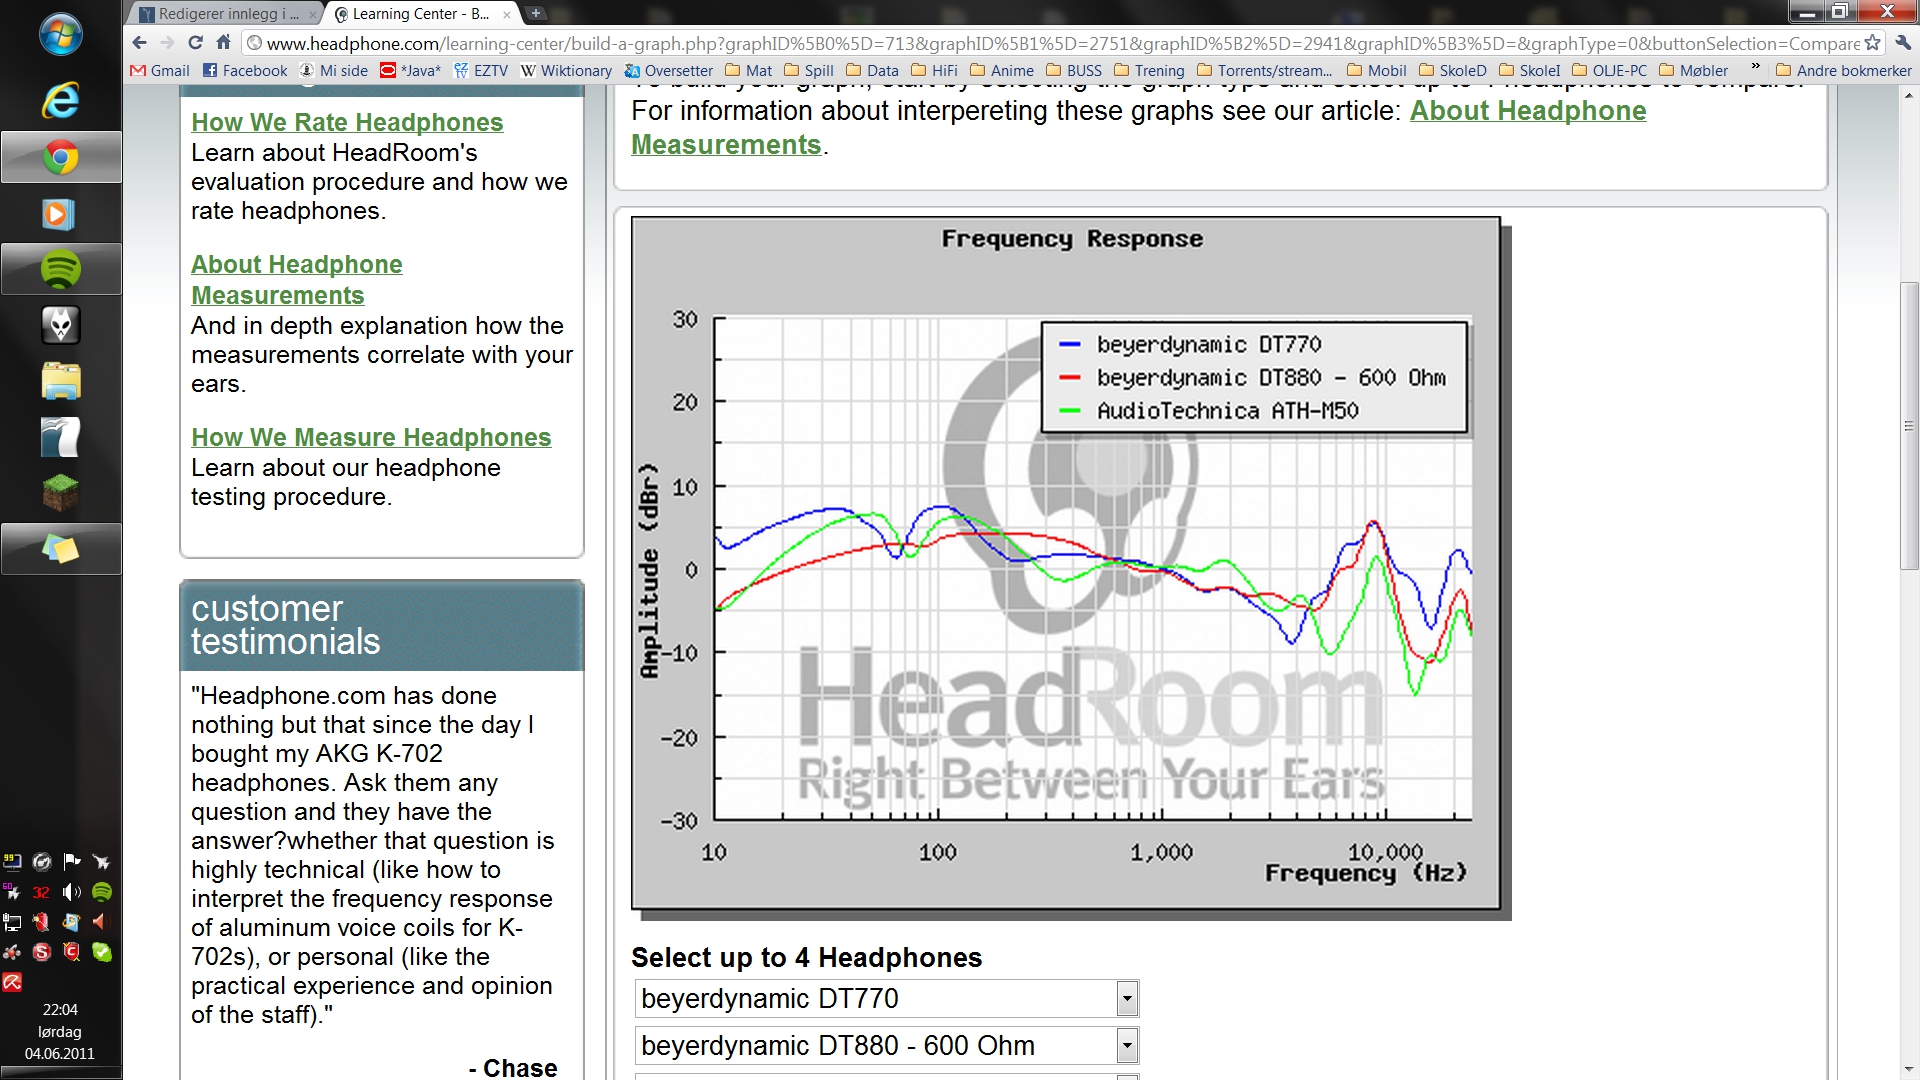Open EZTV bookmark
The width and height of the screenshot is (1920, 1080).
click(x=481, y=70)
